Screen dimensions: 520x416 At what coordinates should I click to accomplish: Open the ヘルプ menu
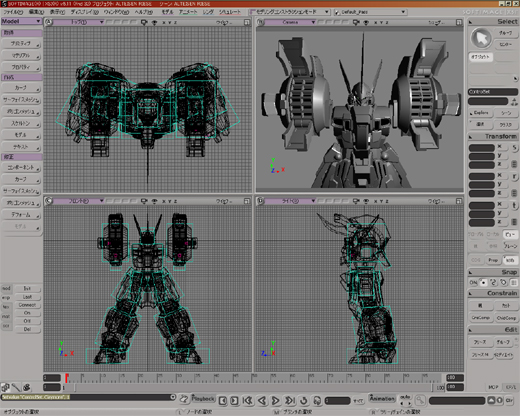[143, 12]
